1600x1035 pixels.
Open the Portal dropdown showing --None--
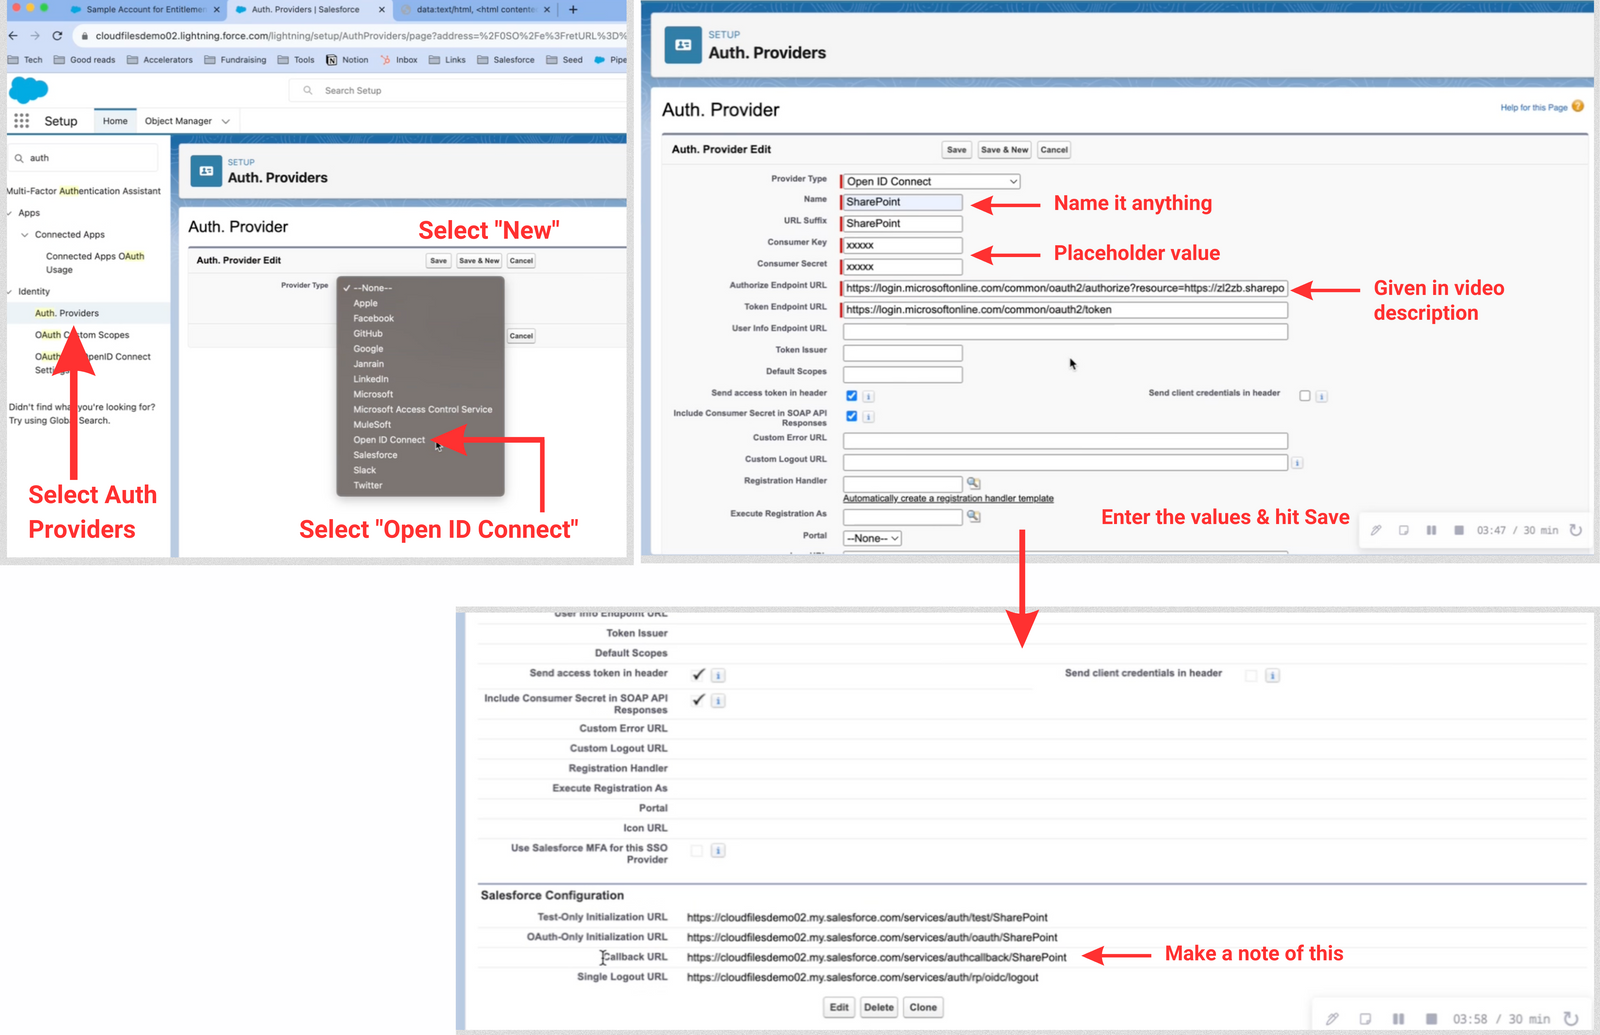873,538
